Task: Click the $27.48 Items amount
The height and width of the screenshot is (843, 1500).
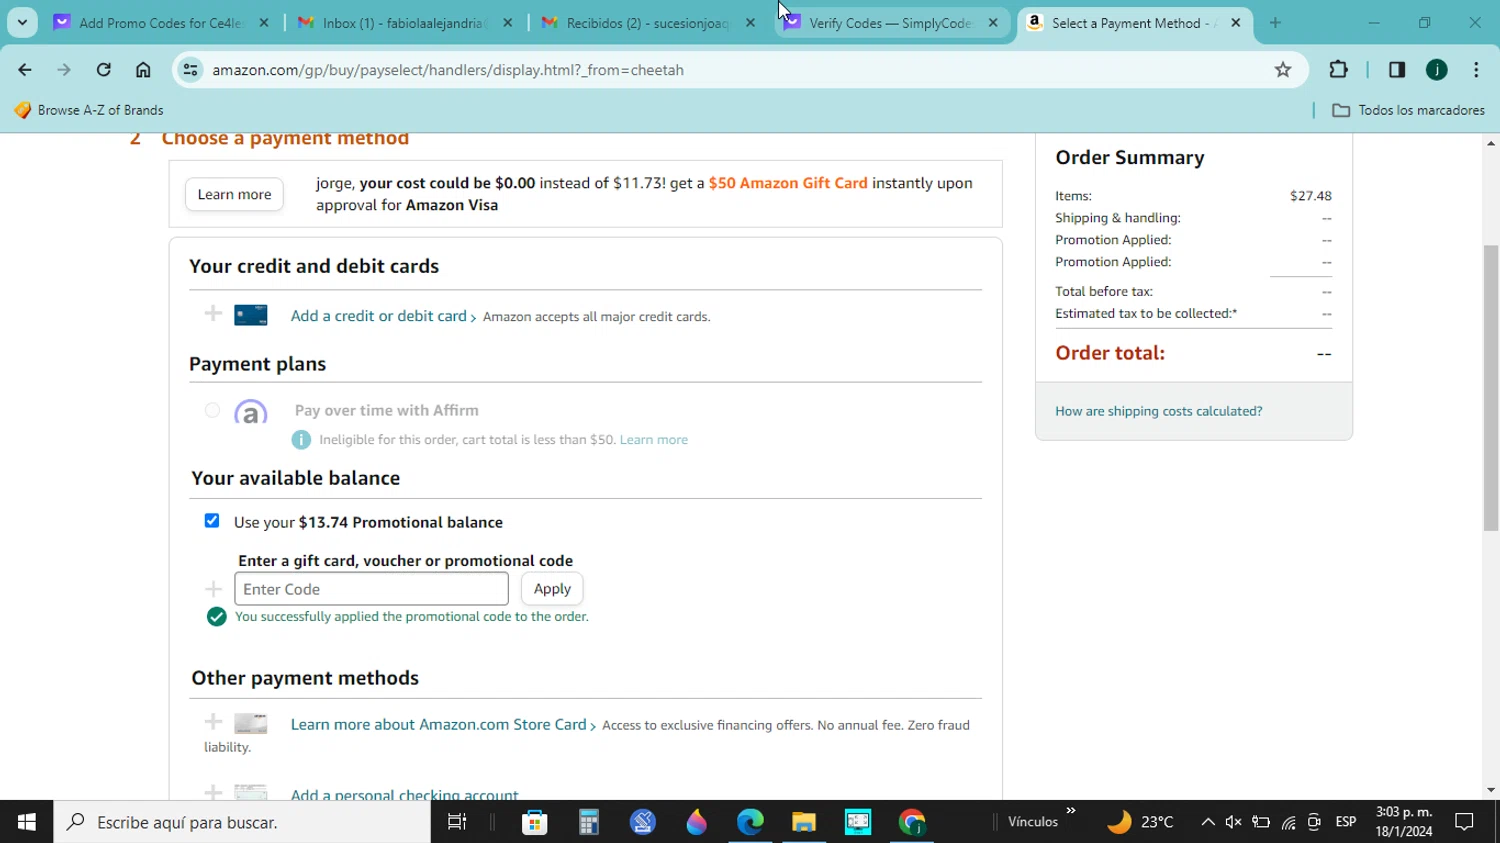Action: 1310,196
